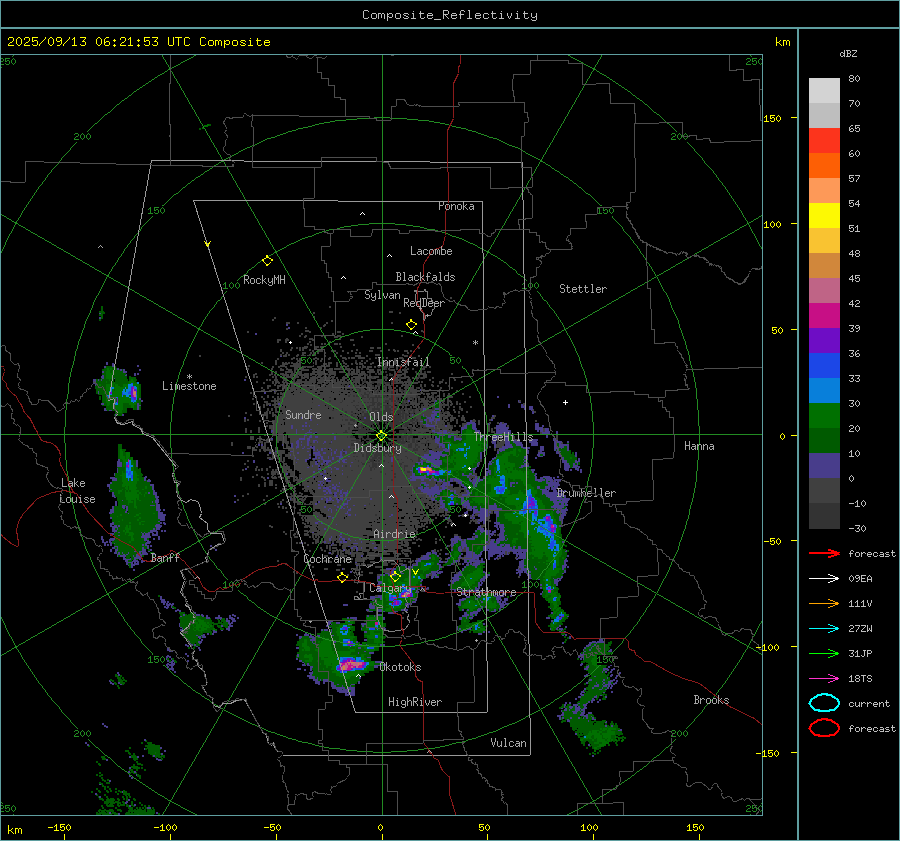
Task: Click the 'Brooks' city label
Action: click(x=711, y=700)
